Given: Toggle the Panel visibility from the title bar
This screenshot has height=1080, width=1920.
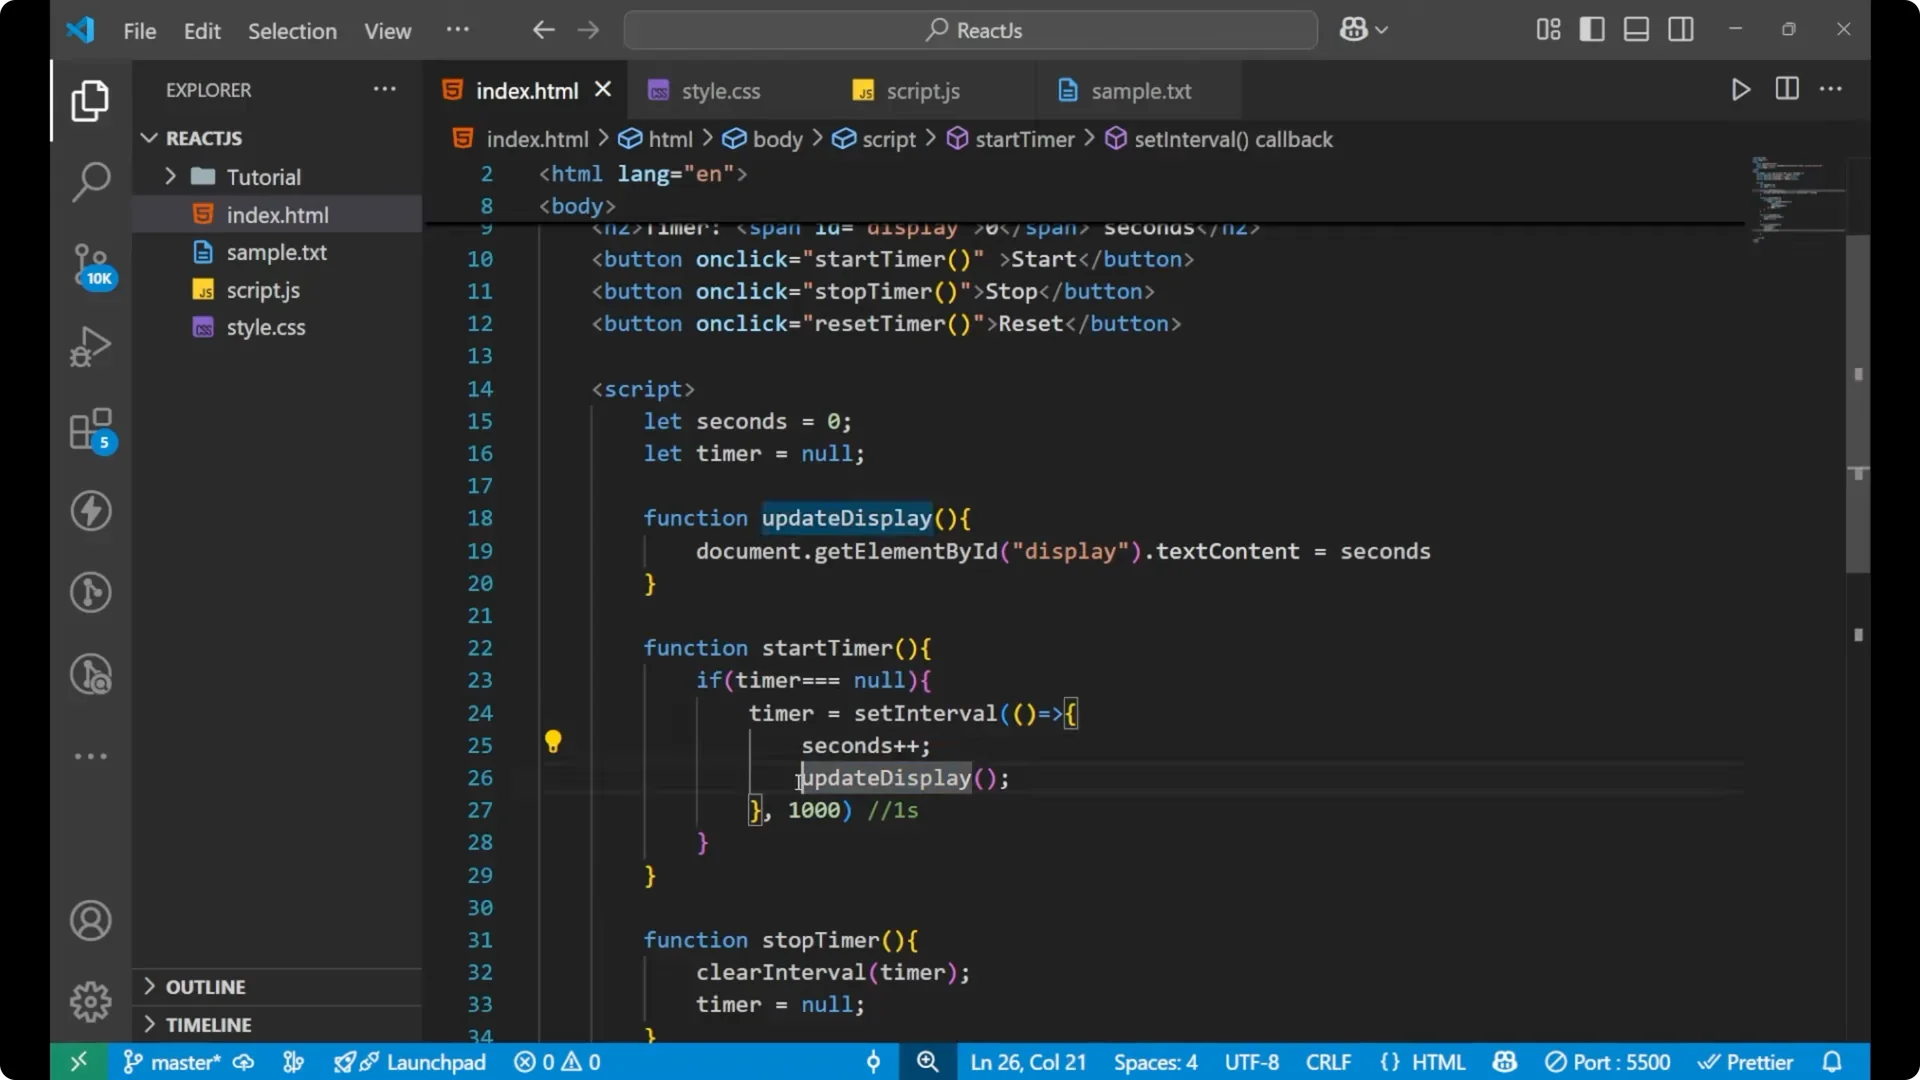Looking at the screenshot, I should 1635,29.
